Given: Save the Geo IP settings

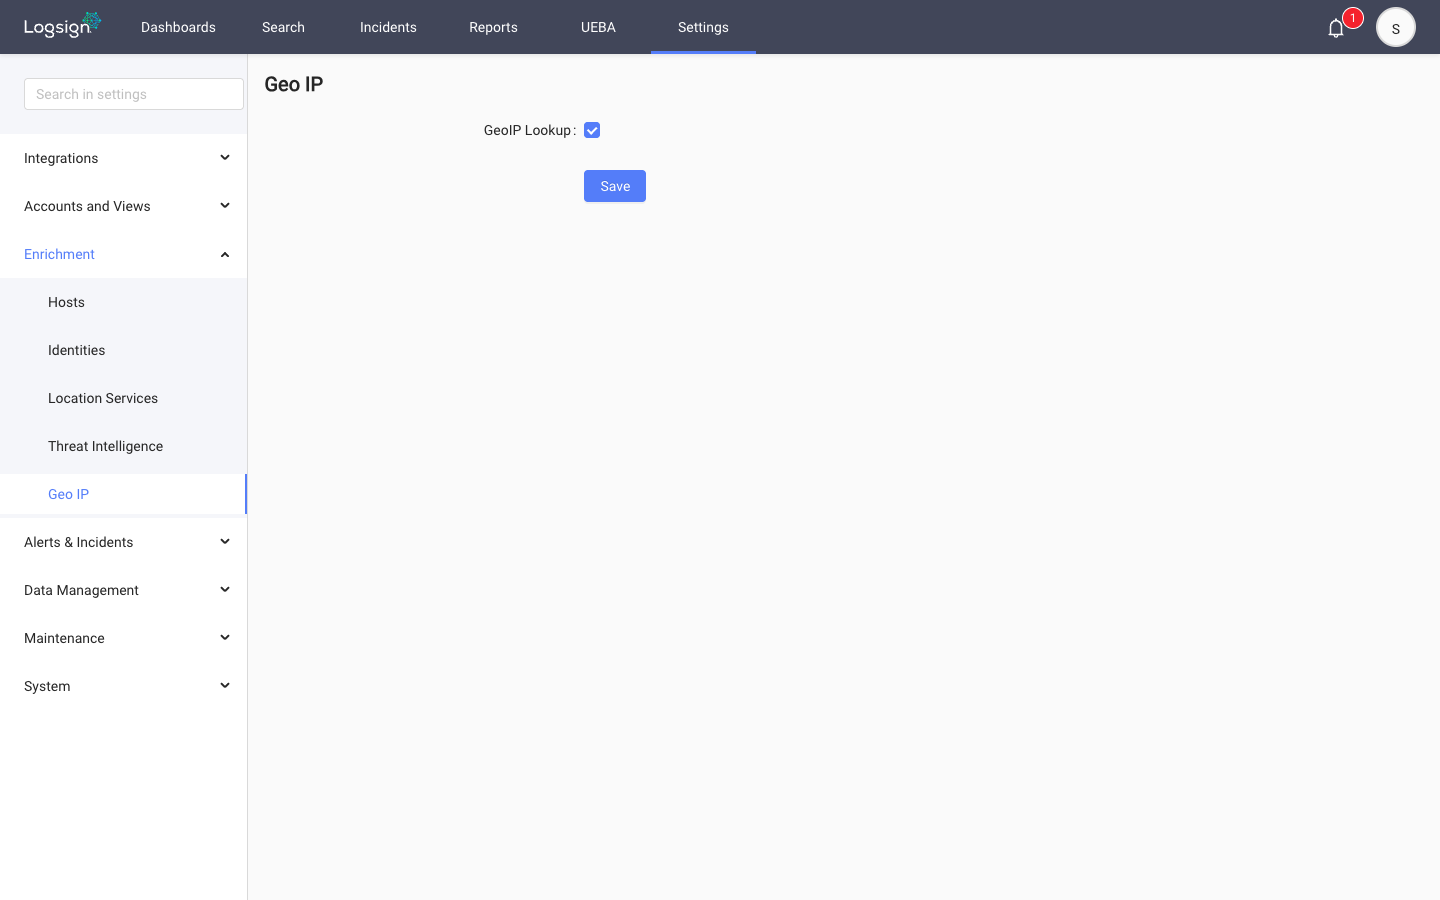Looking at the screenshot, I should 615,186.
